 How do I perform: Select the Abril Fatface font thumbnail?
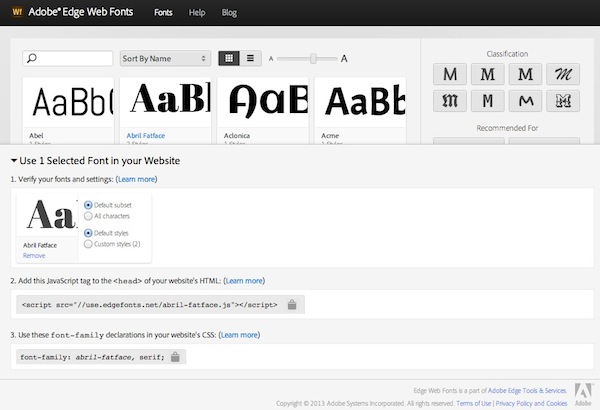point(165,101)
